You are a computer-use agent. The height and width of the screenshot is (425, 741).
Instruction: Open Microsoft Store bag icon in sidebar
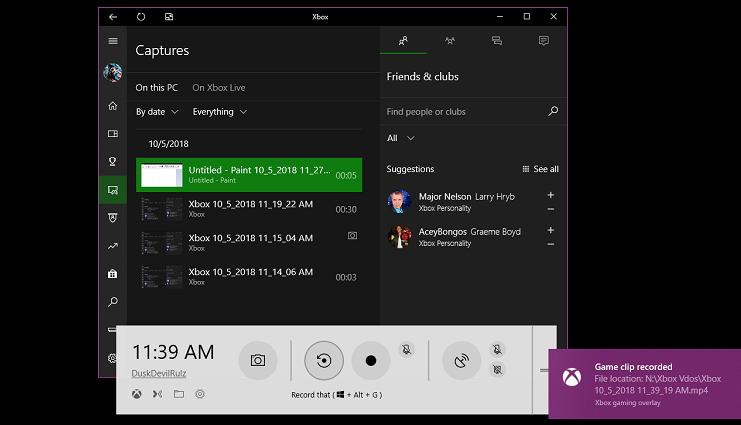click(x=112, y=274)
